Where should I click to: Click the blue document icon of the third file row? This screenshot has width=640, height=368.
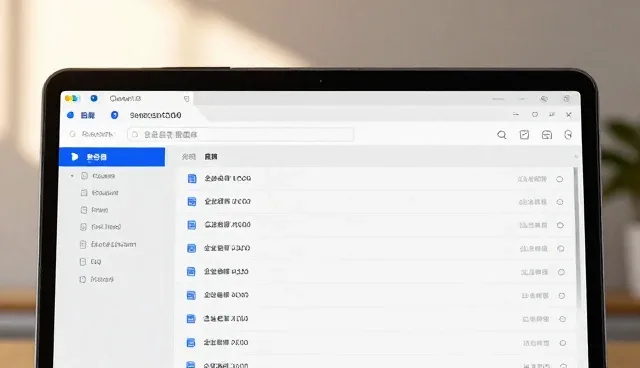(191, 225)
